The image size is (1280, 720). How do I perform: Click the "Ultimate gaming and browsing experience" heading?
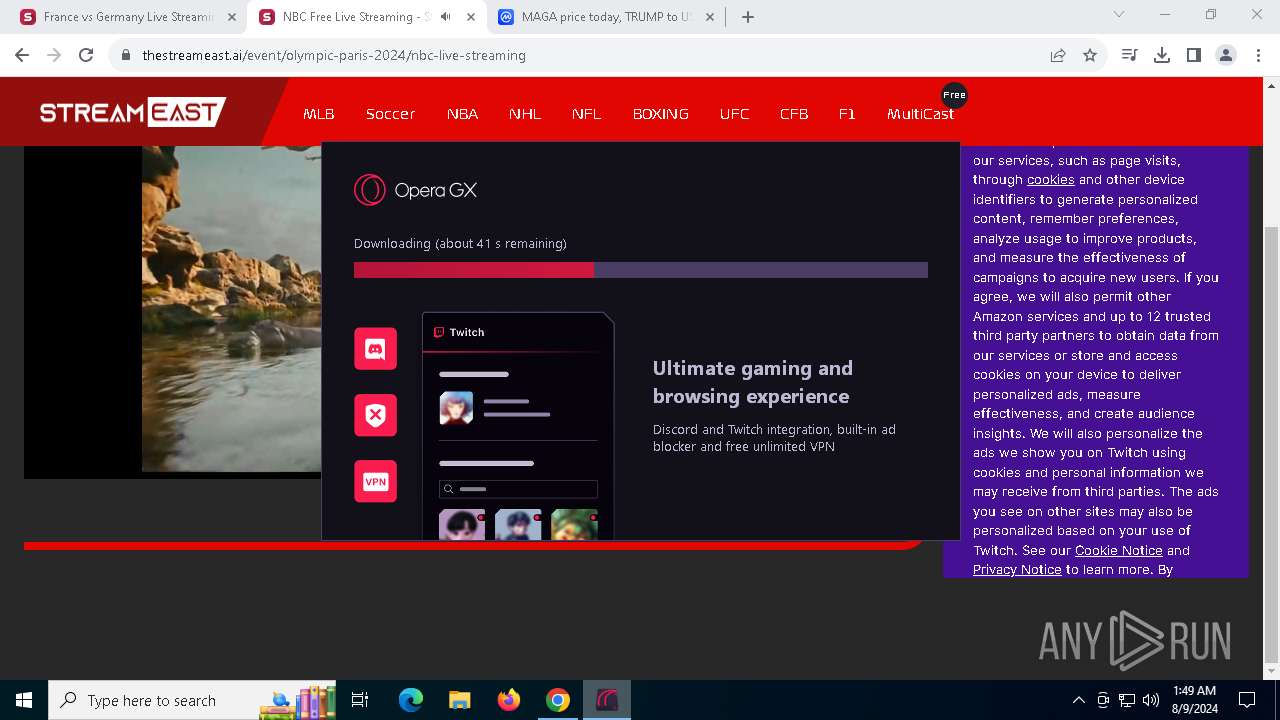(753, 382)
